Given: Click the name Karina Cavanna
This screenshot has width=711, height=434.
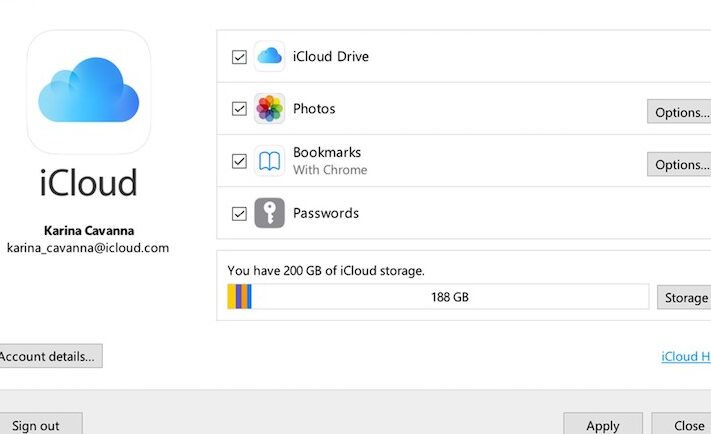Looking at the screenshot, I should pyautogui.click(x=89, y=230).
